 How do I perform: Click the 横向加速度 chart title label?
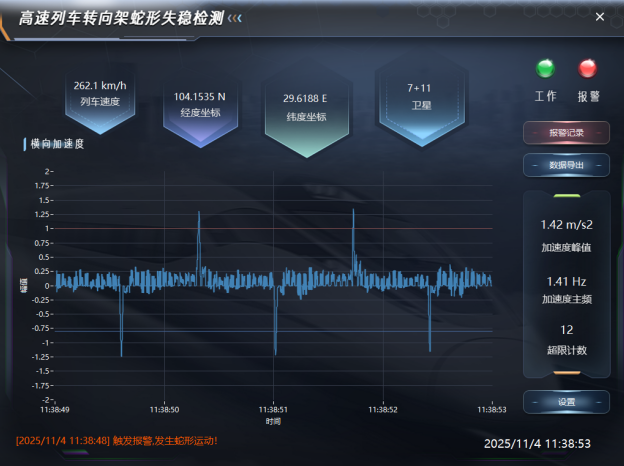click(57, 144)
